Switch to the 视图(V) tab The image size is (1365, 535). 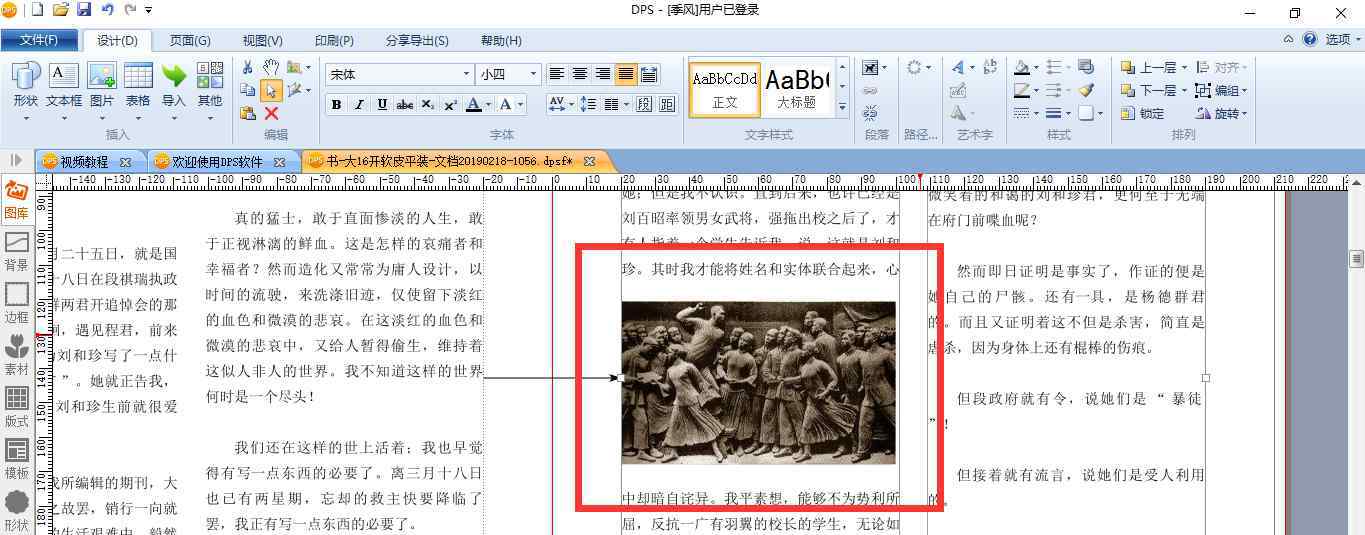tap(262, 40)
